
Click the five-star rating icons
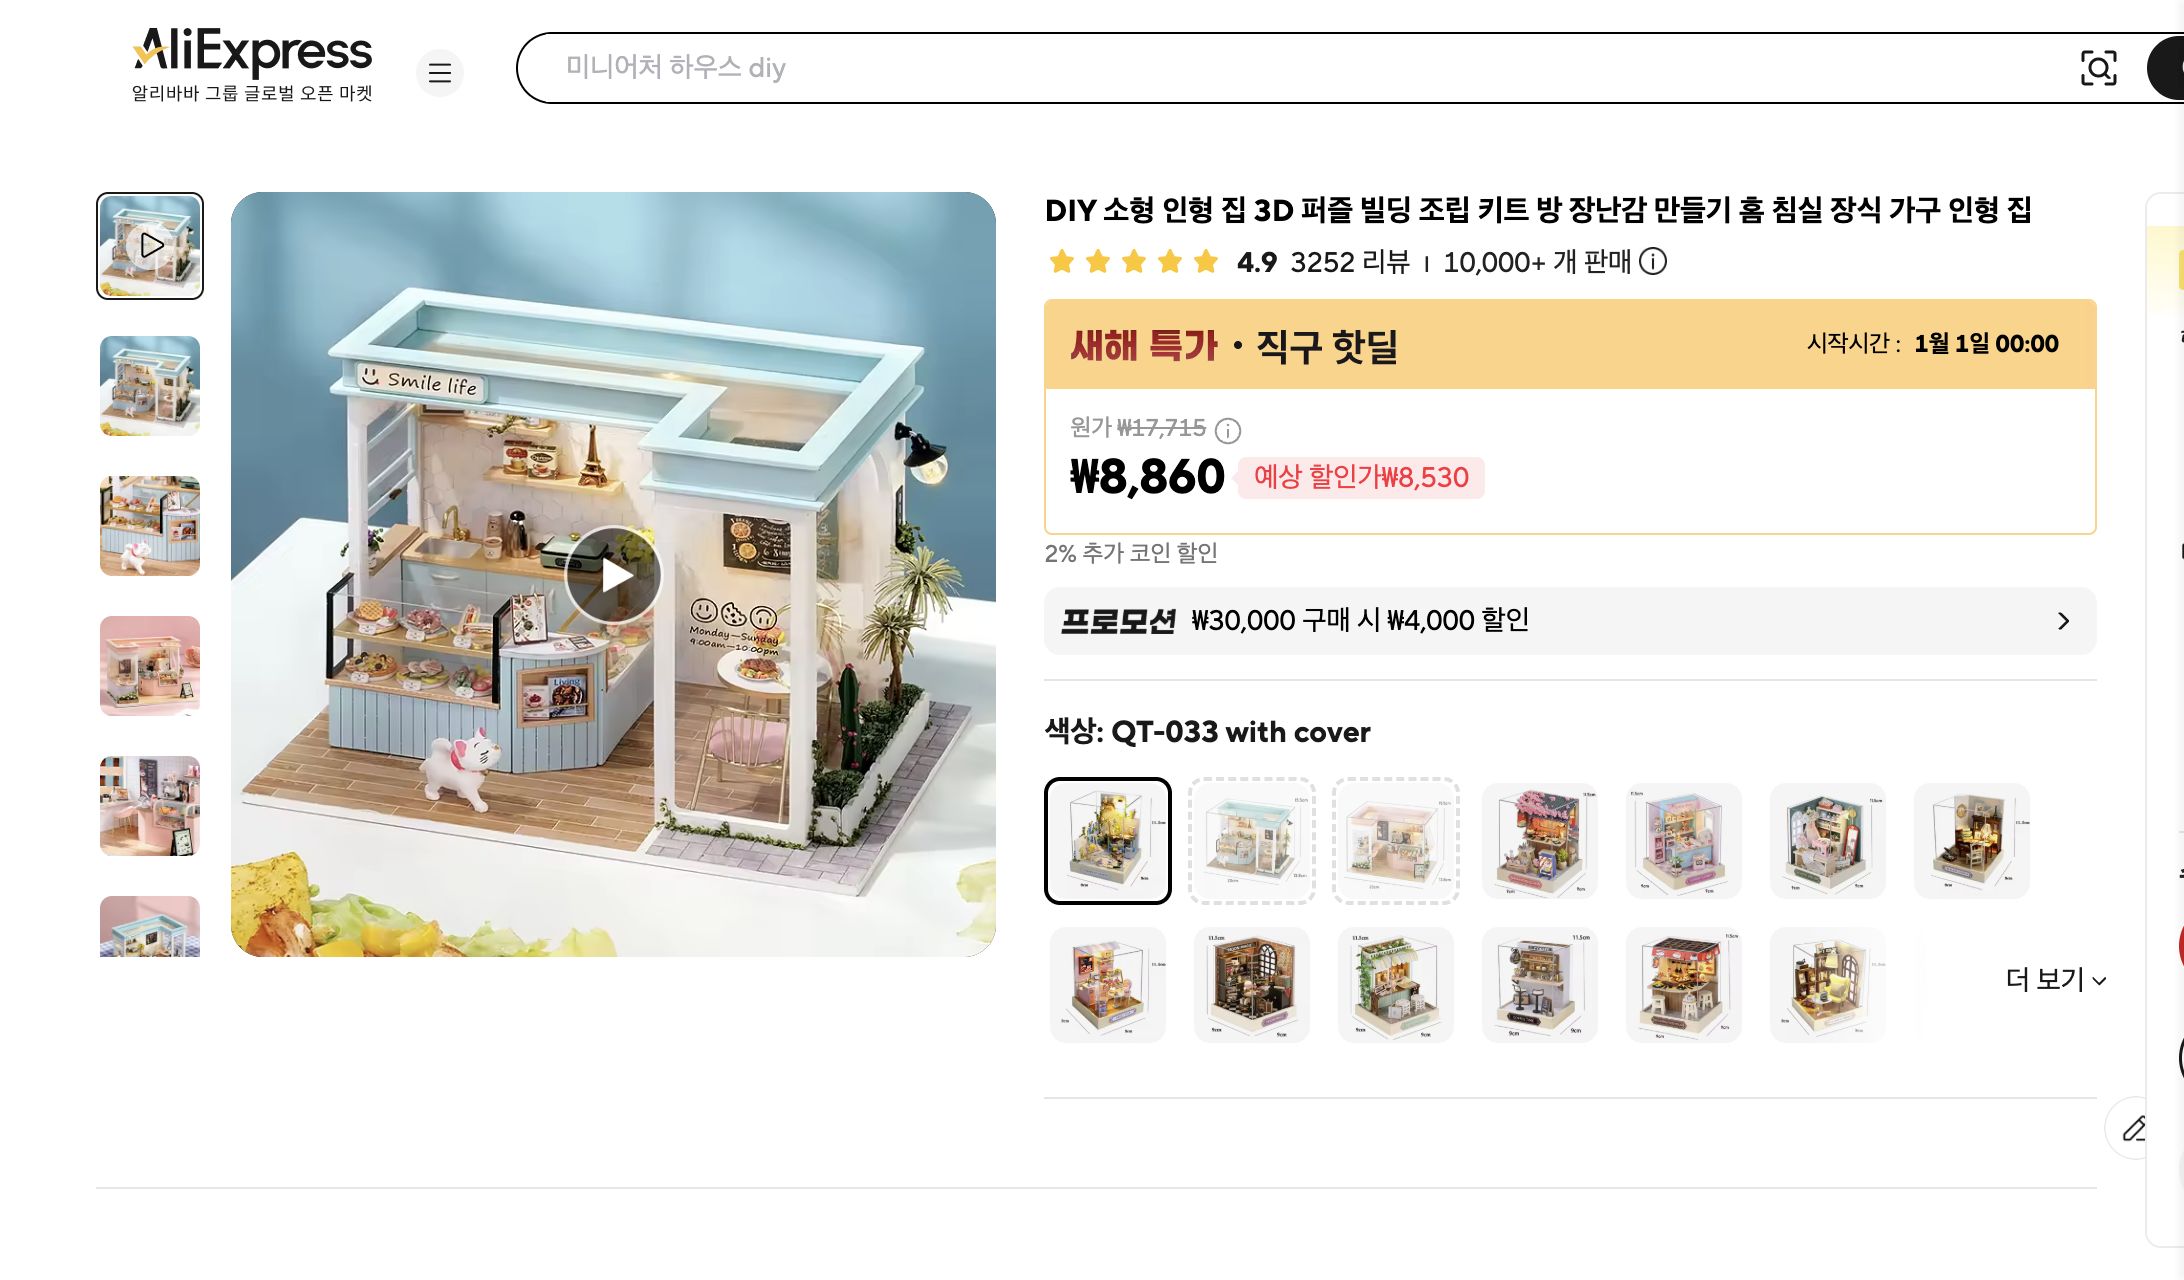click(1134, 262)
